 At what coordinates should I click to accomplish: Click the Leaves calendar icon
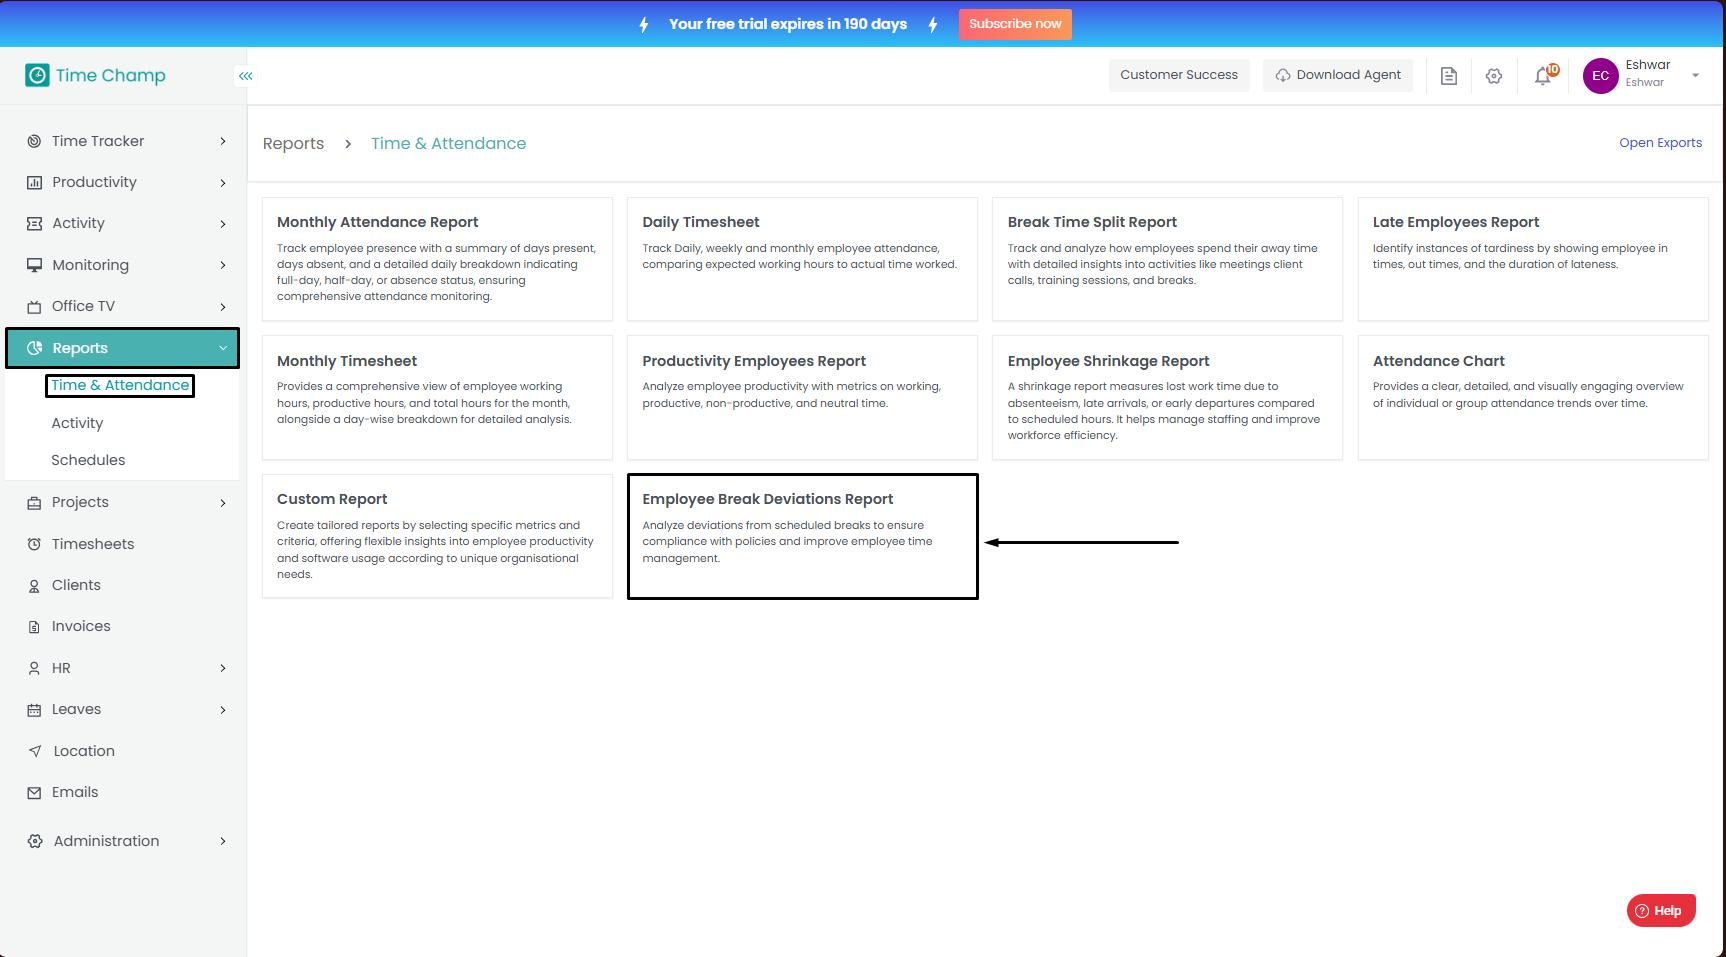(34, 710)
